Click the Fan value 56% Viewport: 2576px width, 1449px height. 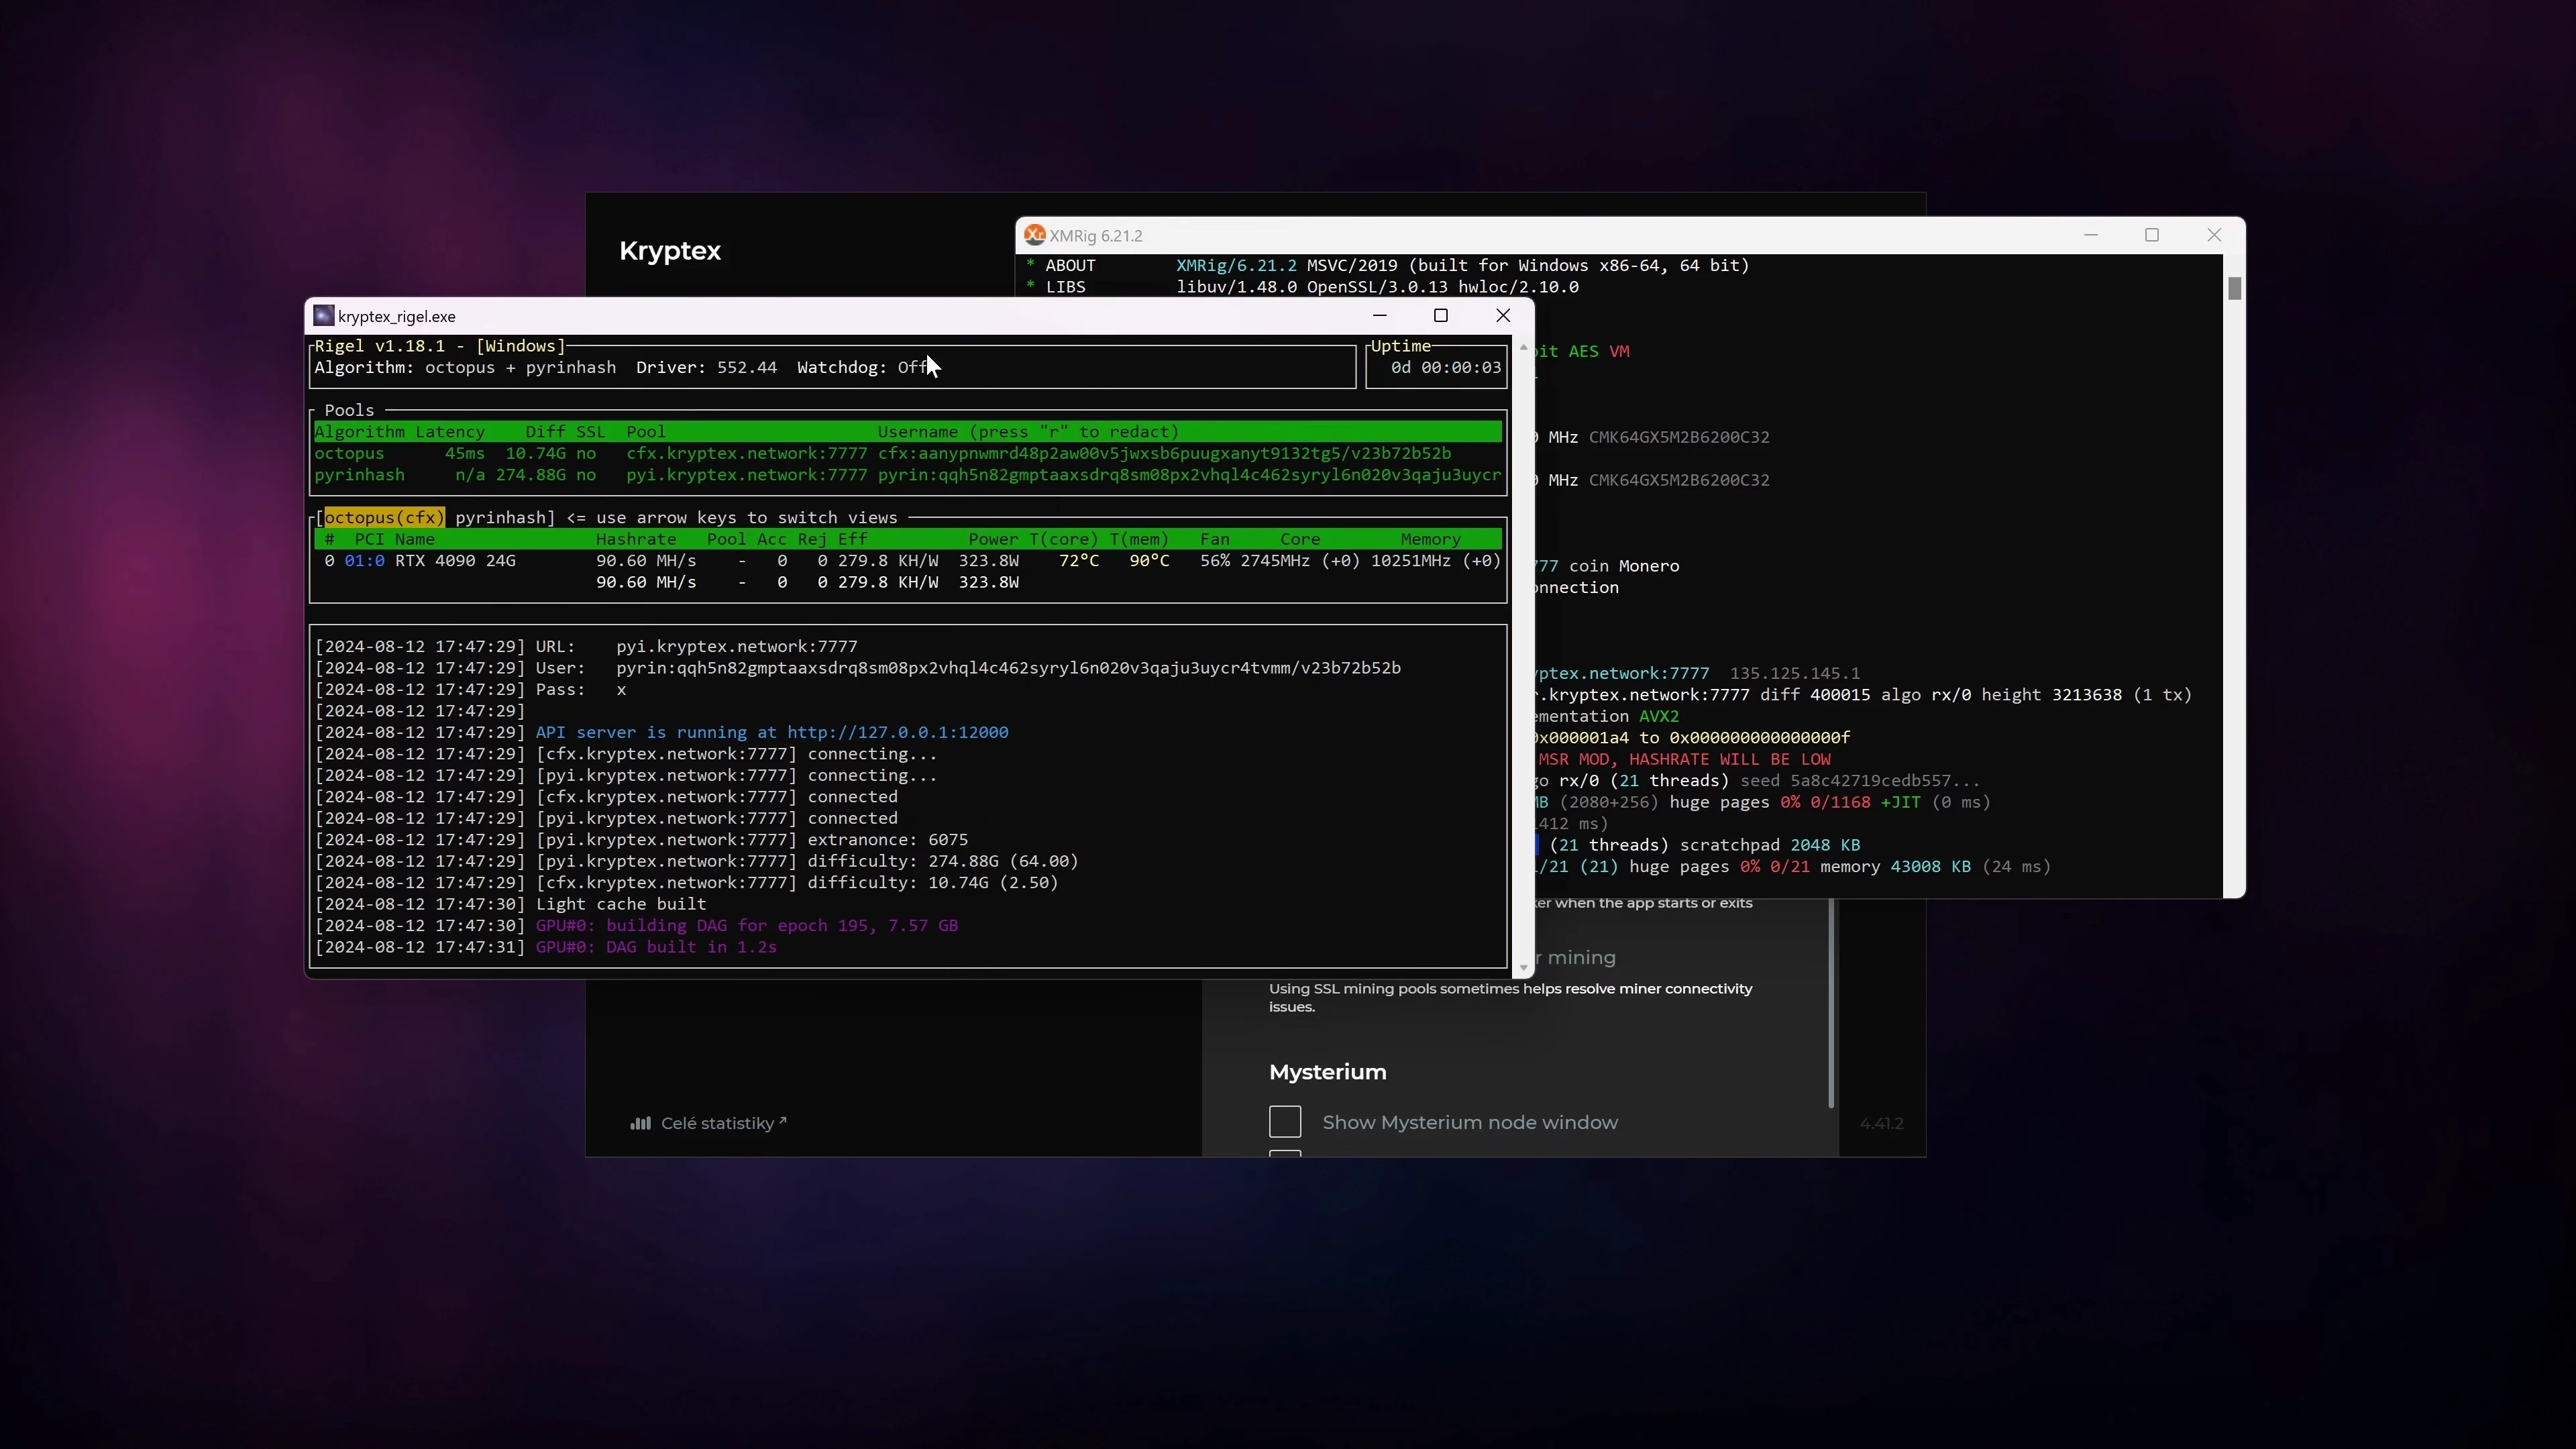[1215, 561]
